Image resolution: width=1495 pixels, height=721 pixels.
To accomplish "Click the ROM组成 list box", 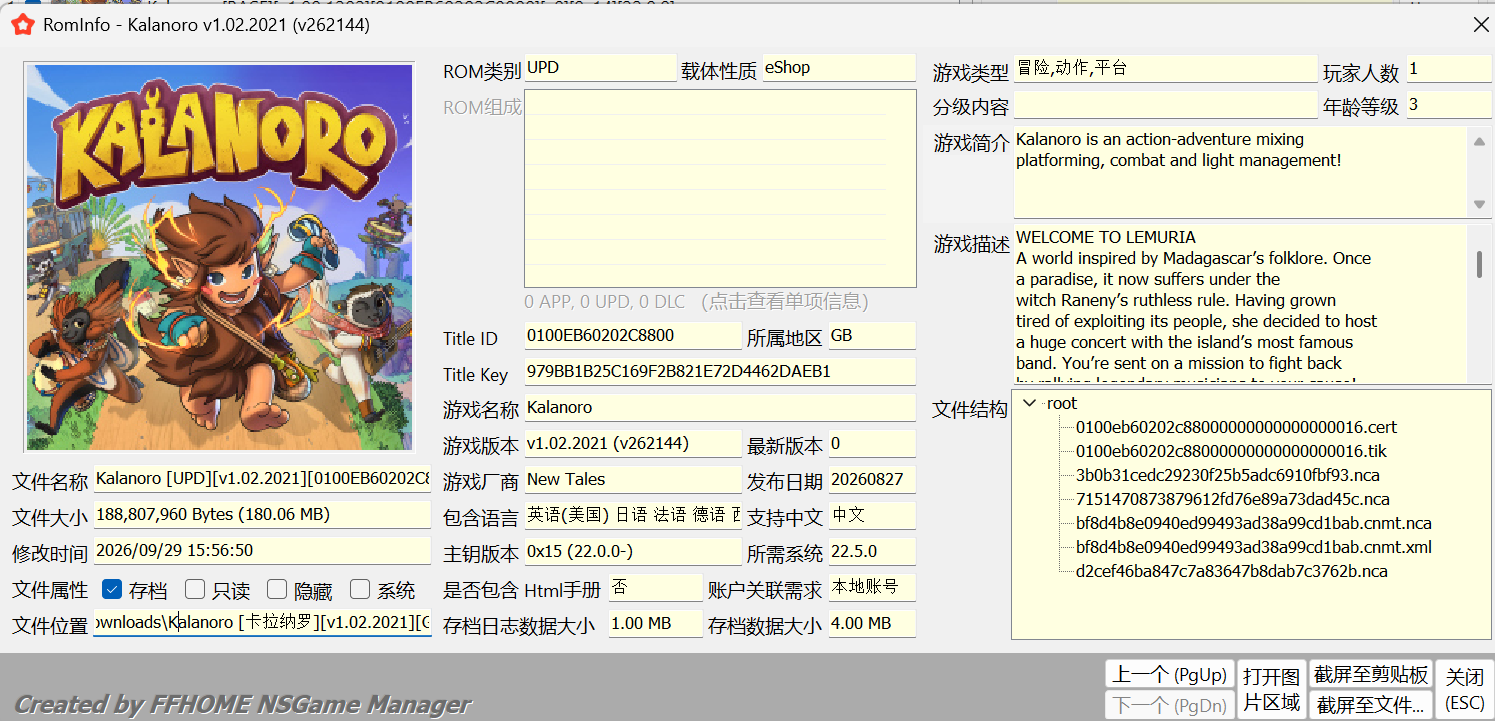I will pyautogui.click(x=720, y=189).
